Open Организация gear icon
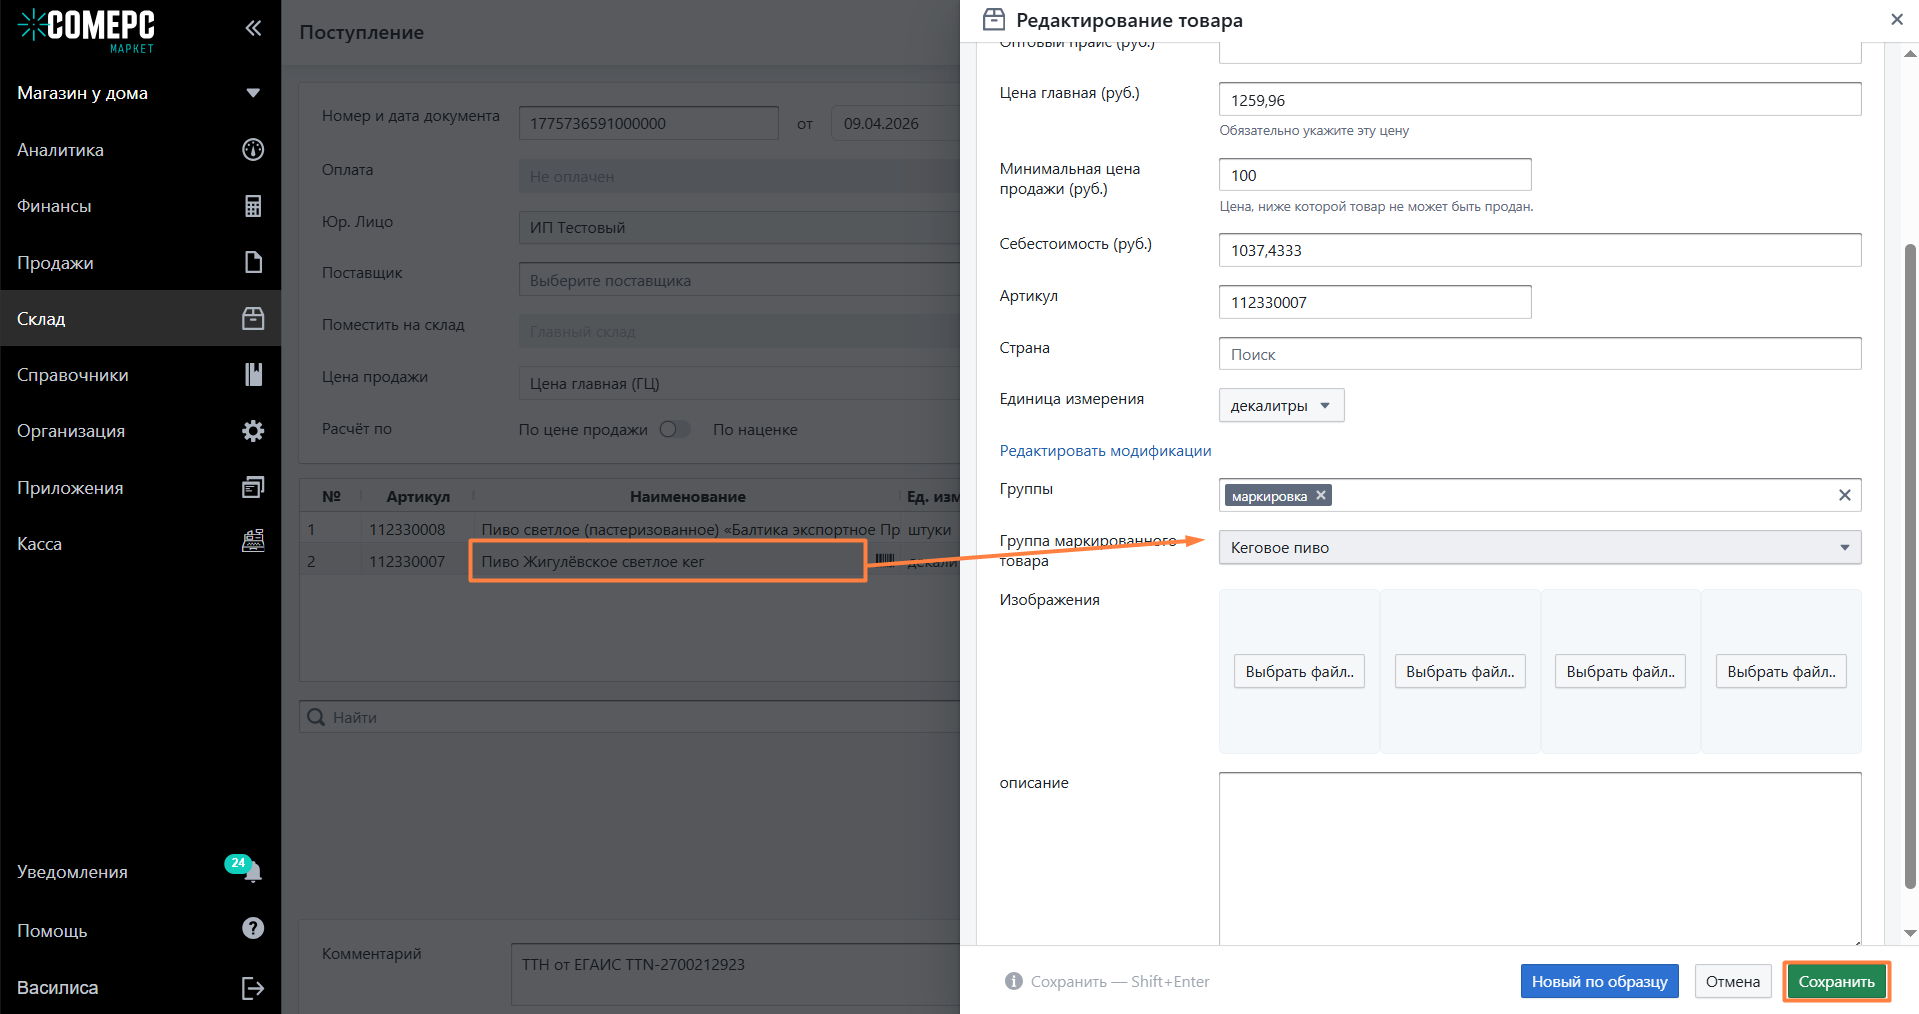The height and width of the screenshot is (1014, 1919). point(253,431)
